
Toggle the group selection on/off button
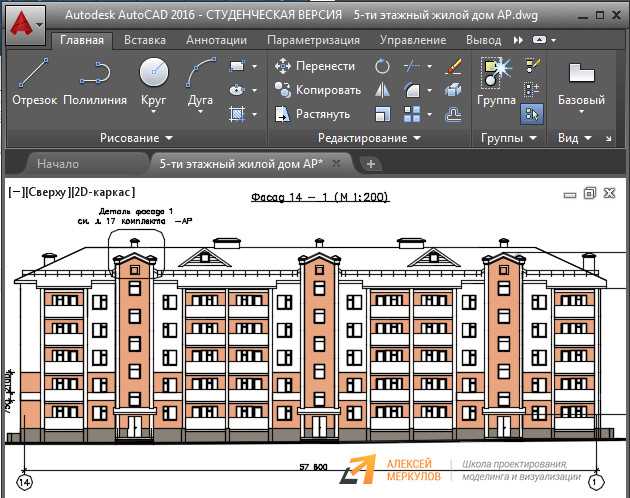point(533,114)
